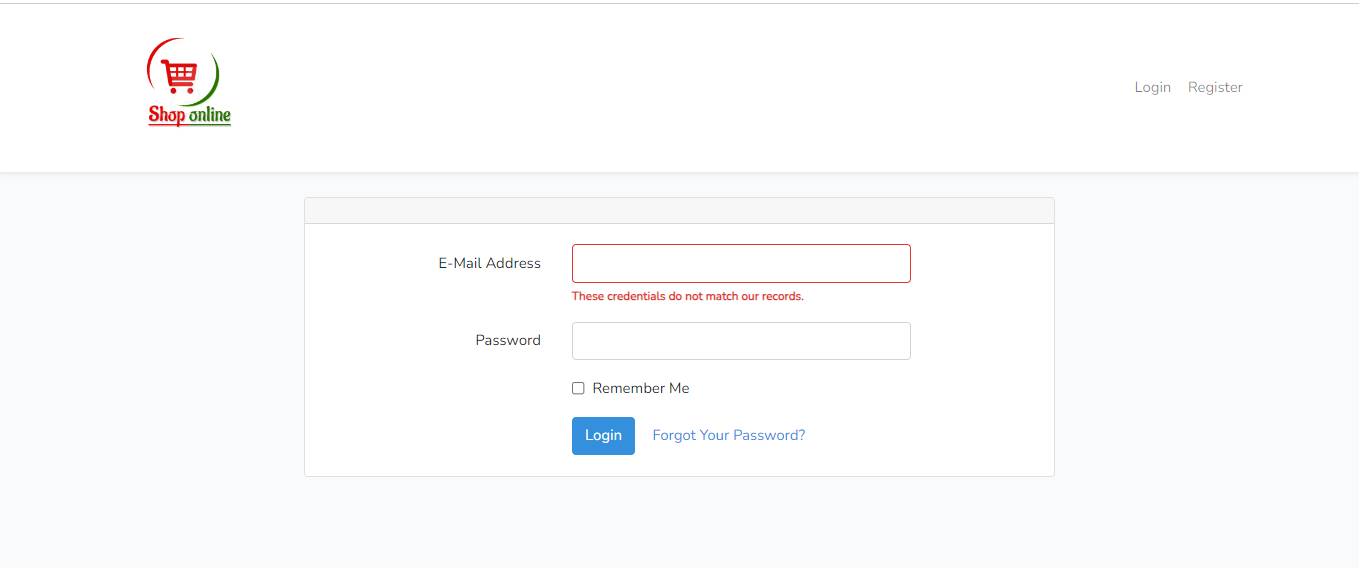Click the green 'online' word in logo
Screen dimensions: 1359x568
(x=210, y=115)
